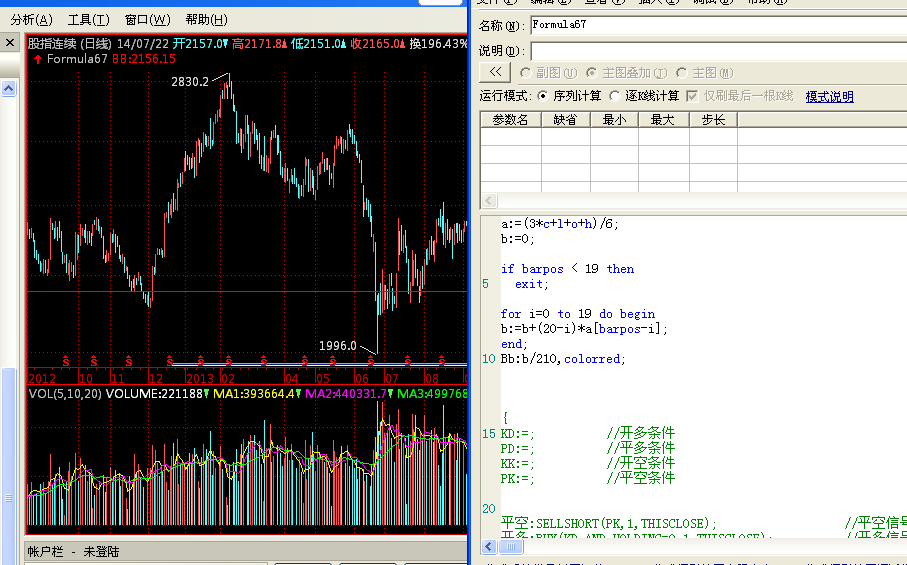This screenshot has width=907, height=565.
Task: Click into the 名称 field containing Formula67
Action: click(718, 25)
